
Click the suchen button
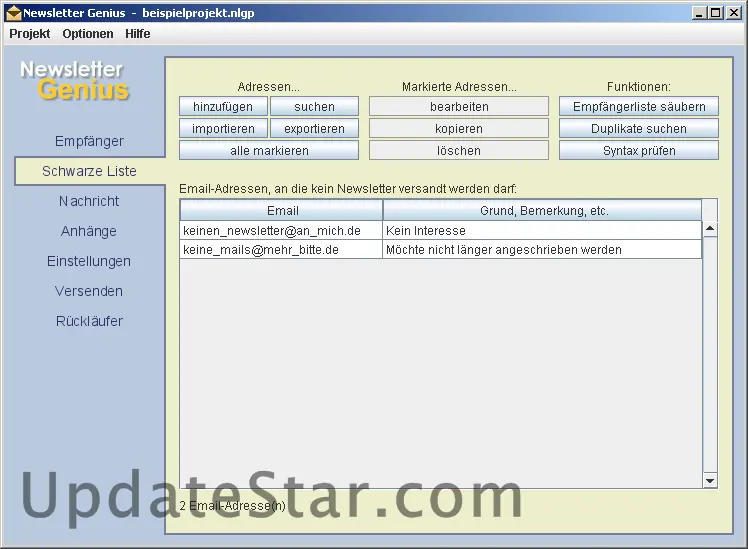pos(314,106)
